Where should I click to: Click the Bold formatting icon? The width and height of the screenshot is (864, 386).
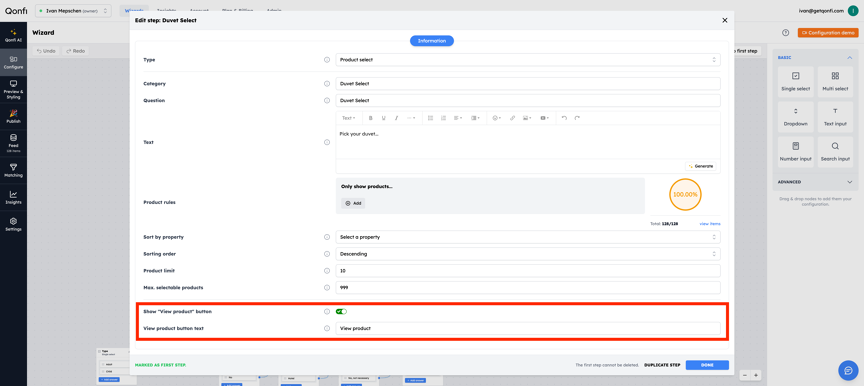(370, 118)
